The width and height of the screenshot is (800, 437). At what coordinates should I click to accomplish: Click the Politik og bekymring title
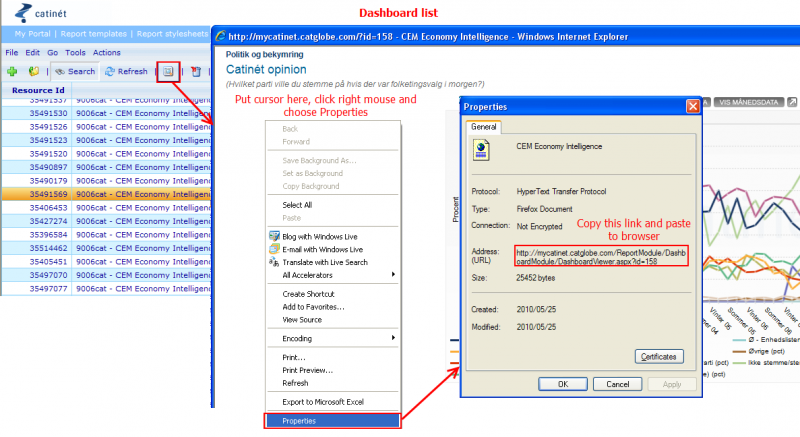point(265,54)
